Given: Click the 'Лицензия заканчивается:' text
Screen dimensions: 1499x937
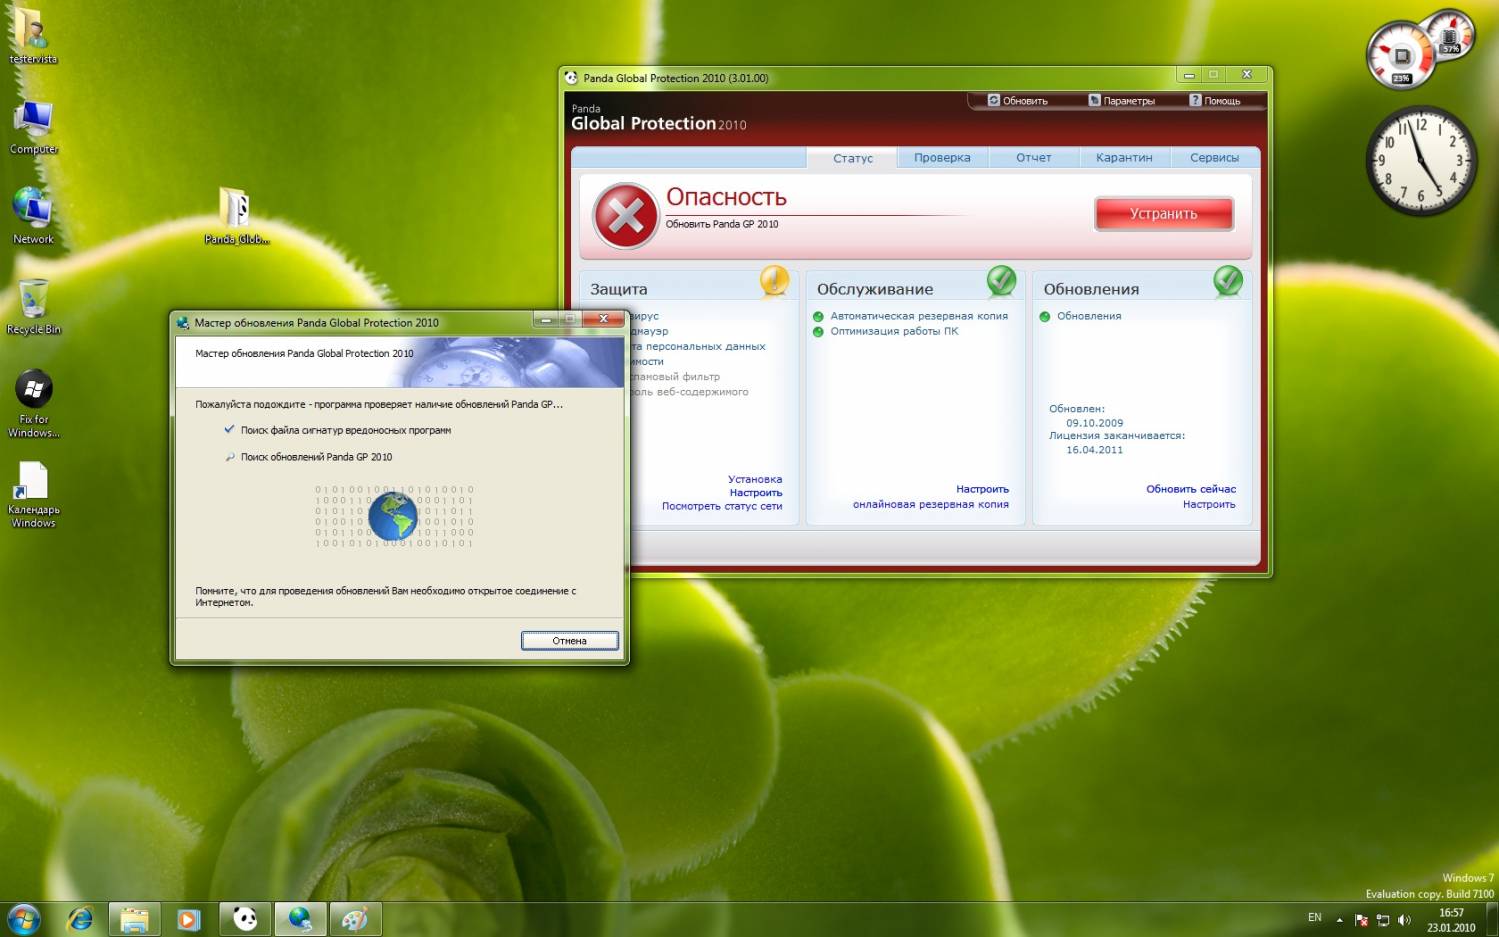Looking at the screenshot, I should point(1117,436).
